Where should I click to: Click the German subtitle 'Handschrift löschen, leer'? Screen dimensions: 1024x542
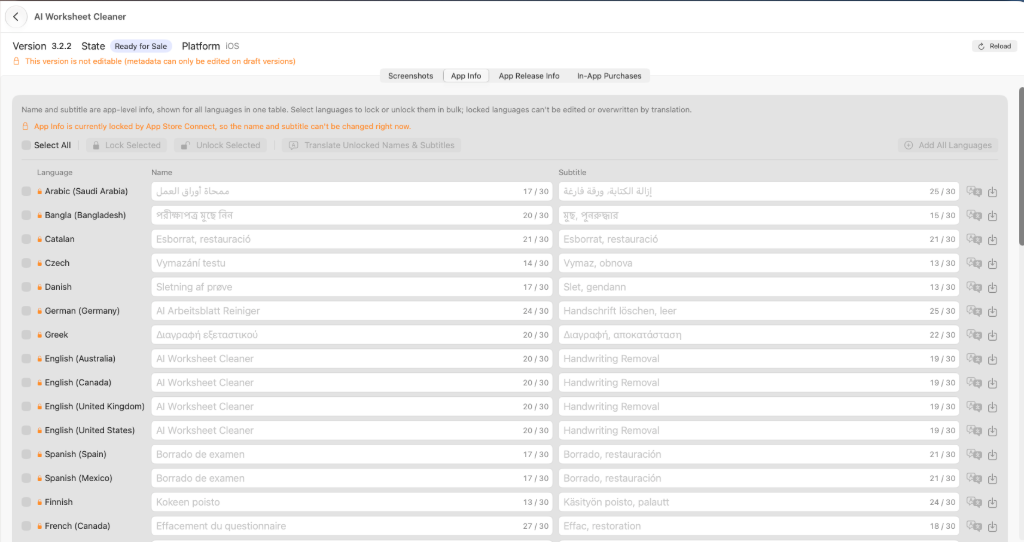click(759, 311)
